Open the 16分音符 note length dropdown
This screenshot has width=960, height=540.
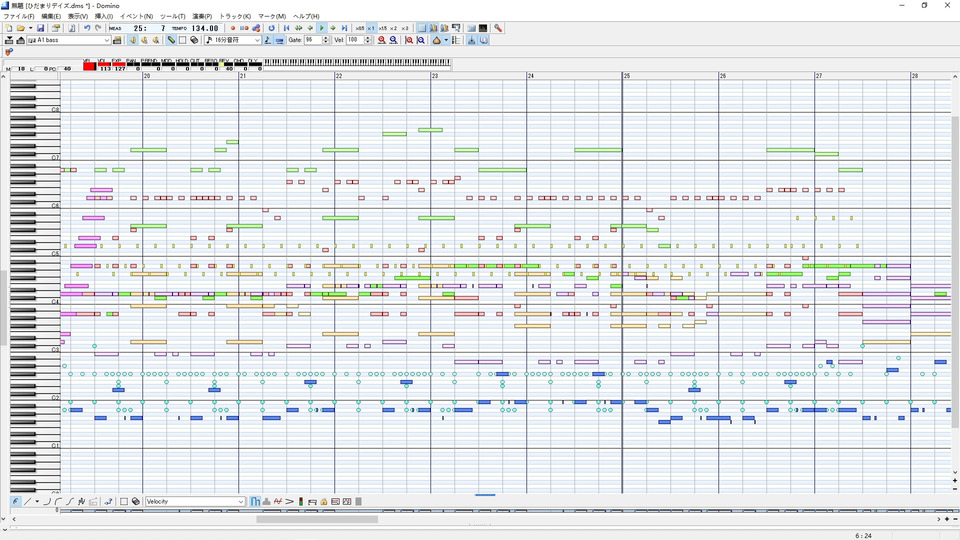pos(257,40)
